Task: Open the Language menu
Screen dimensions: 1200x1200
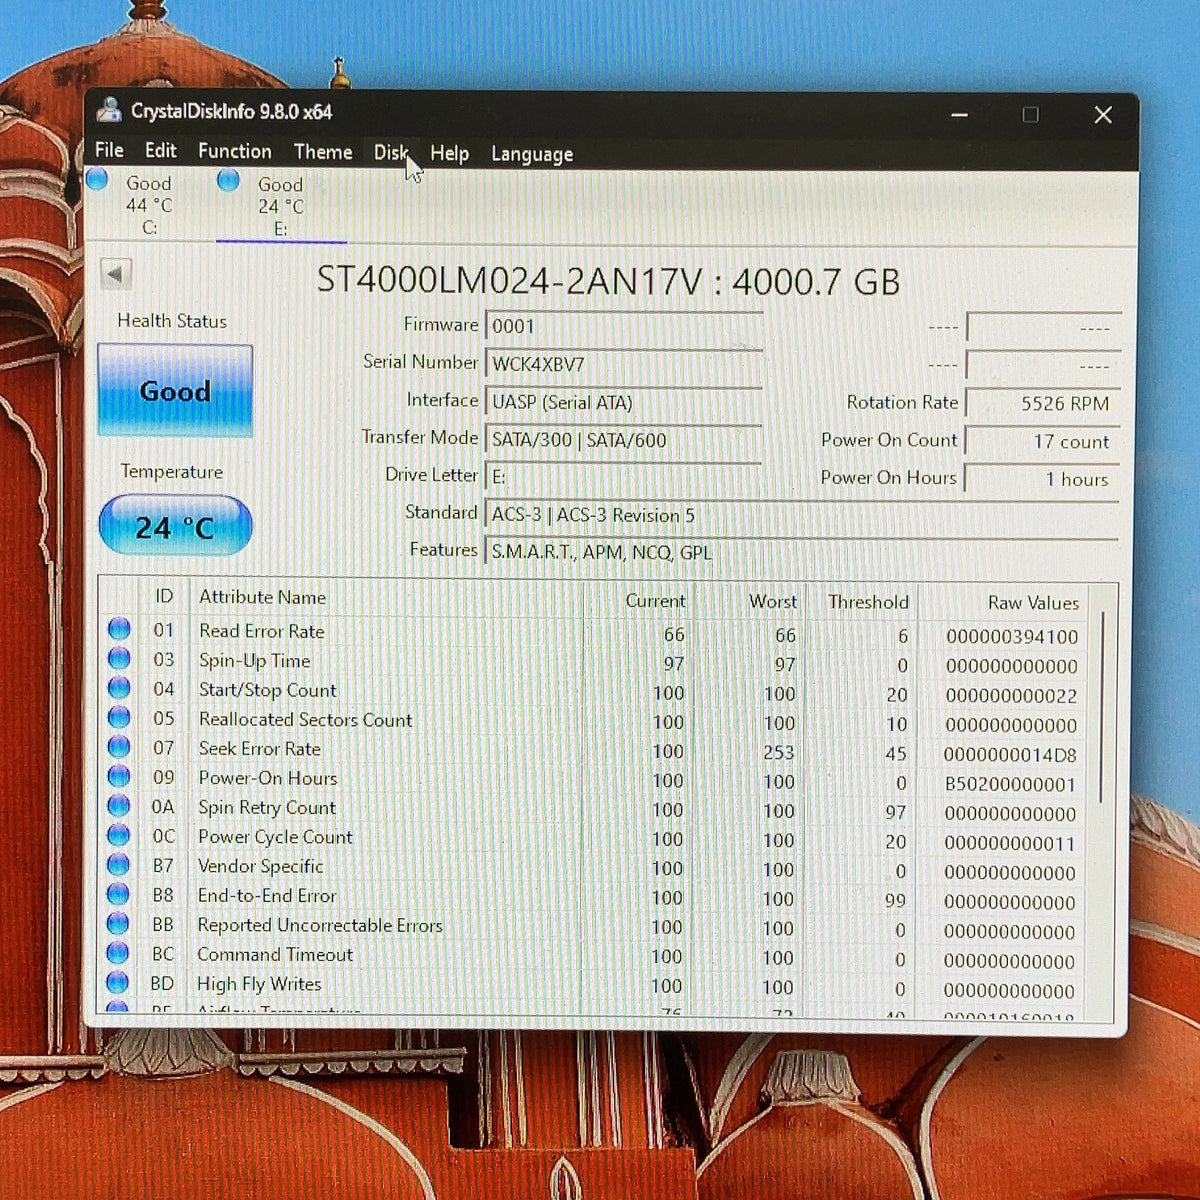Action: pyautogui.click(x=532, y=154)
